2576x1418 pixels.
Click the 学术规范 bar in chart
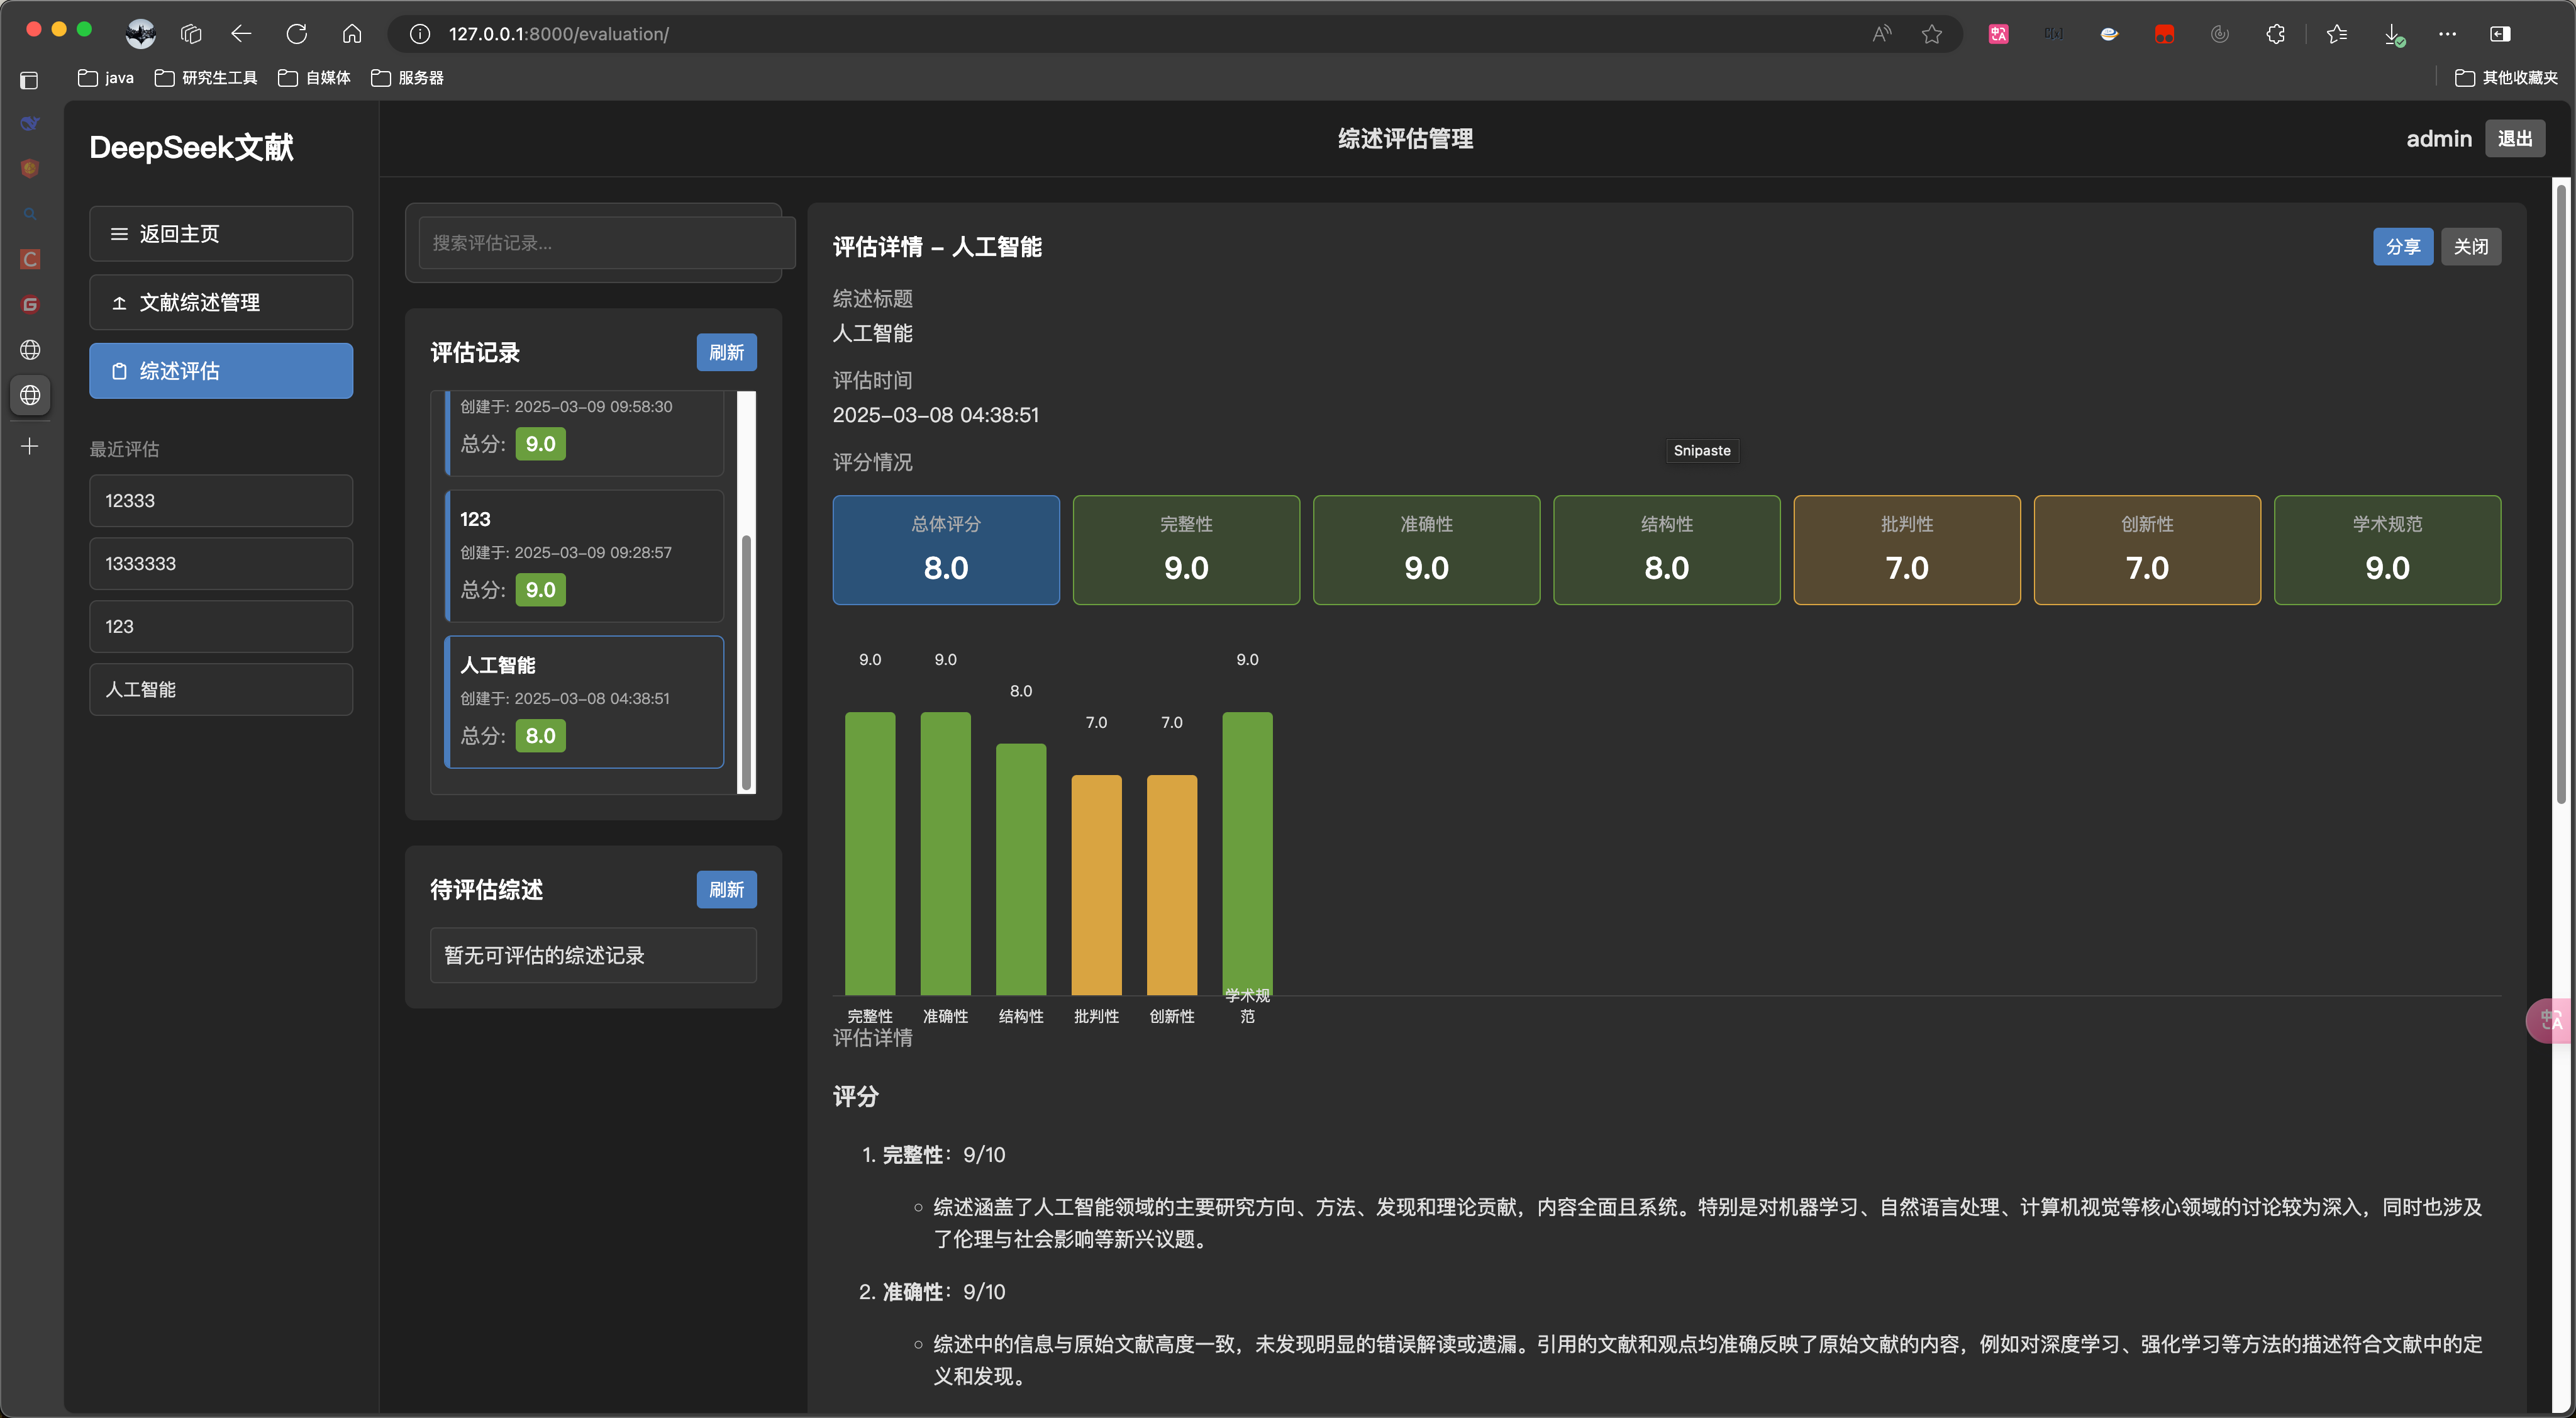[x=1247, y=854]
